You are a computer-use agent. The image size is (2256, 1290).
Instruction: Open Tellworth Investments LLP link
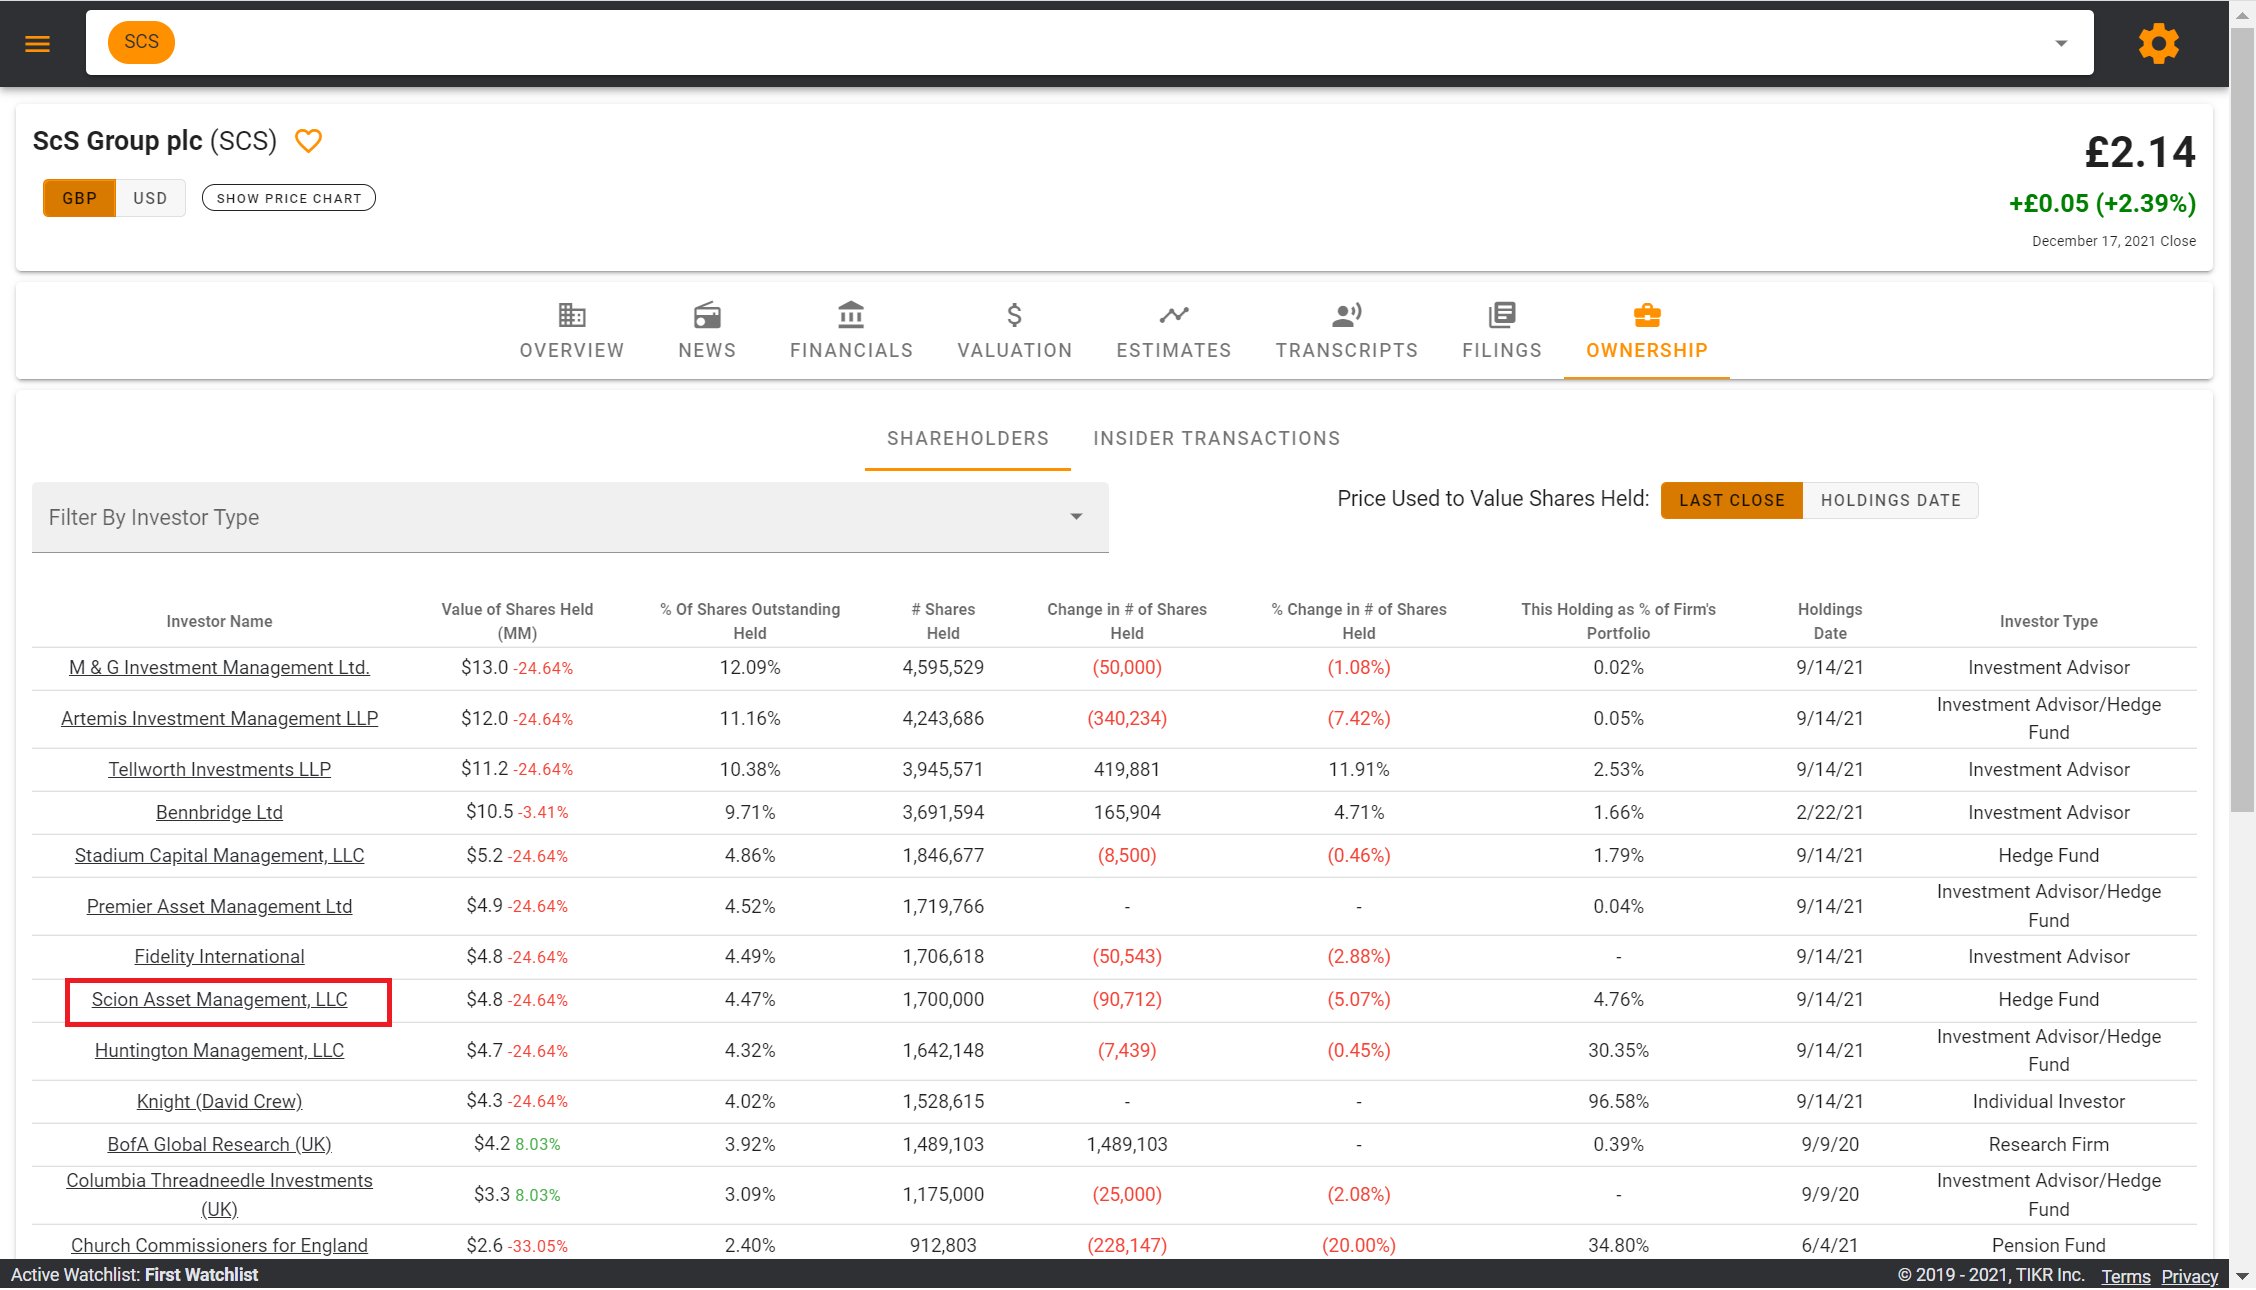pos(219,769)
